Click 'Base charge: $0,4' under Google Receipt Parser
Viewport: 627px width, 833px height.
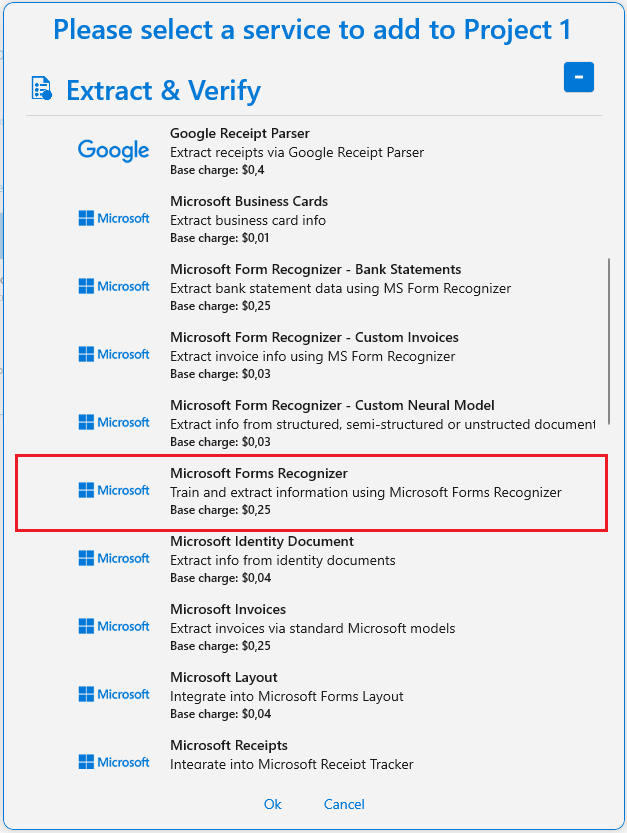[217, 170]
